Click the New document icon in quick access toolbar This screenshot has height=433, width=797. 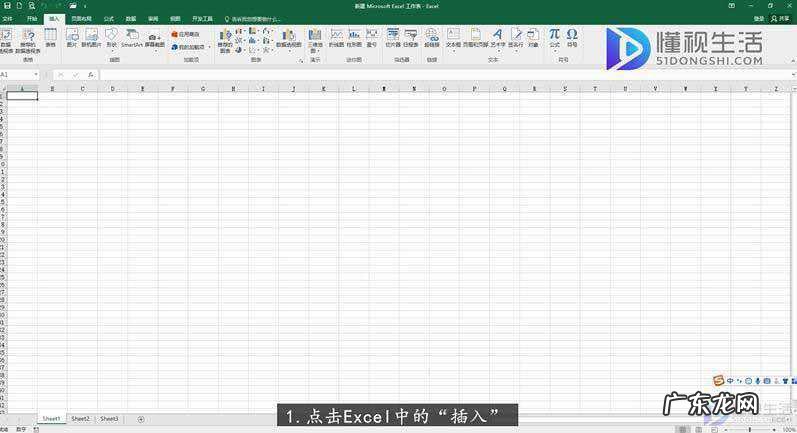point(19,6)
